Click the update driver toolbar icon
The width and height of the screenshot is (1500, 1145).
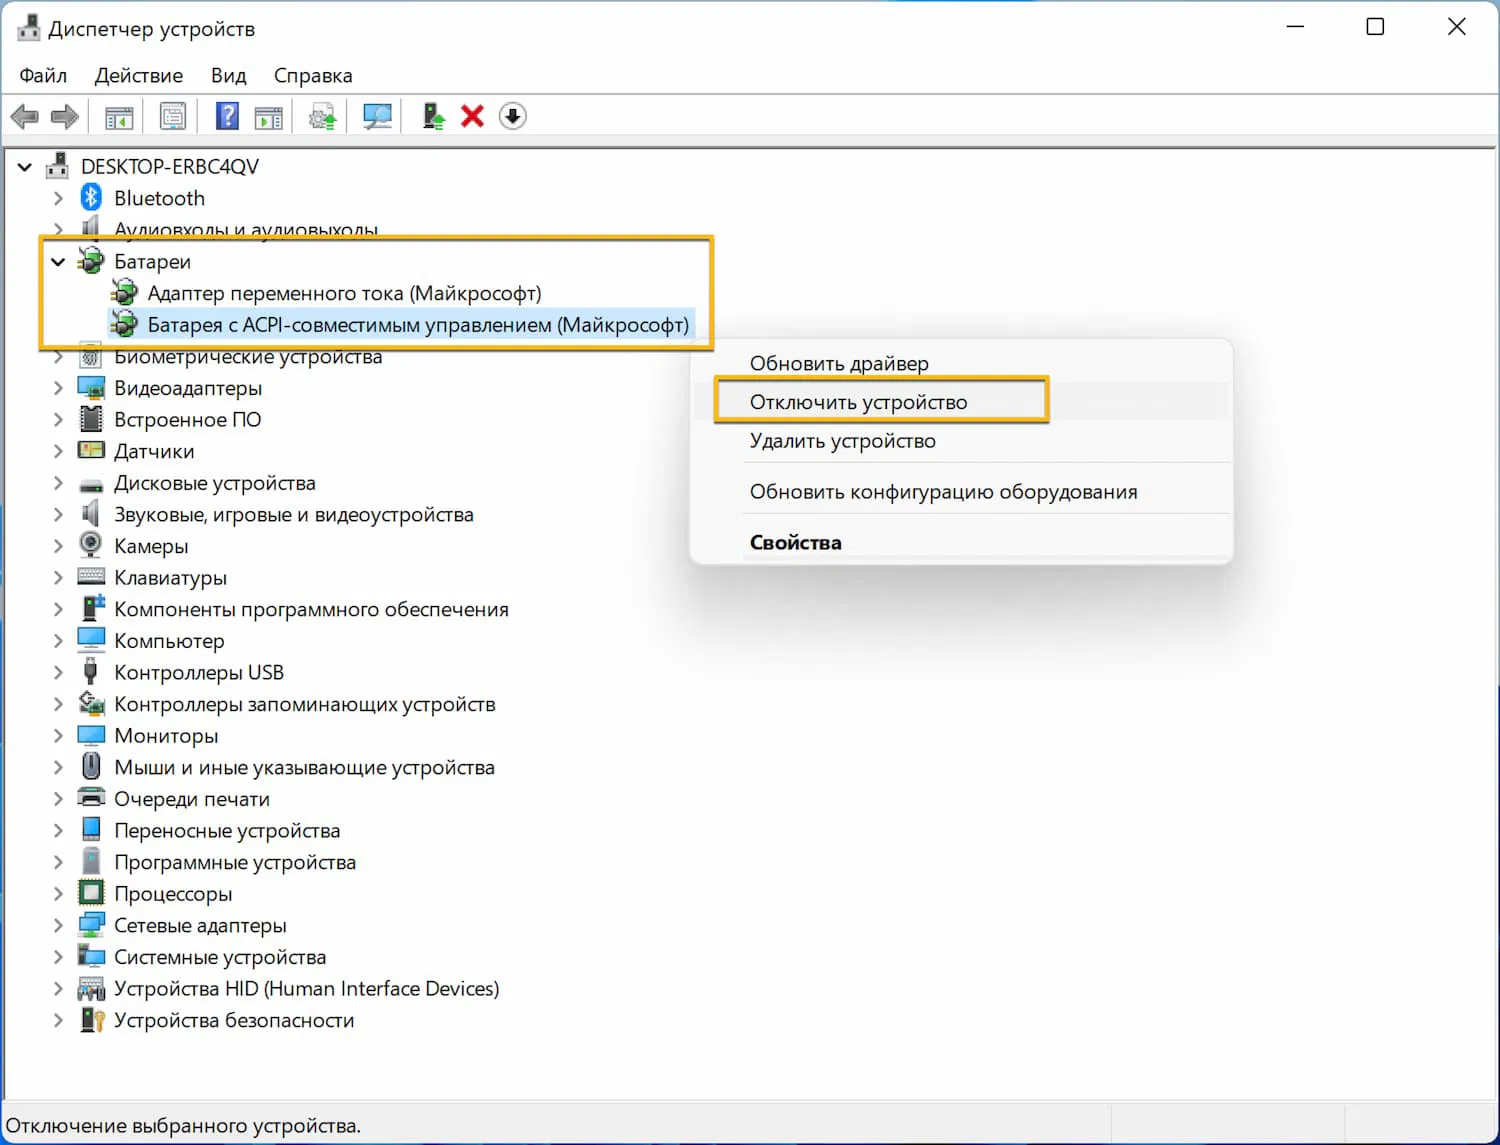coord(433,117)
